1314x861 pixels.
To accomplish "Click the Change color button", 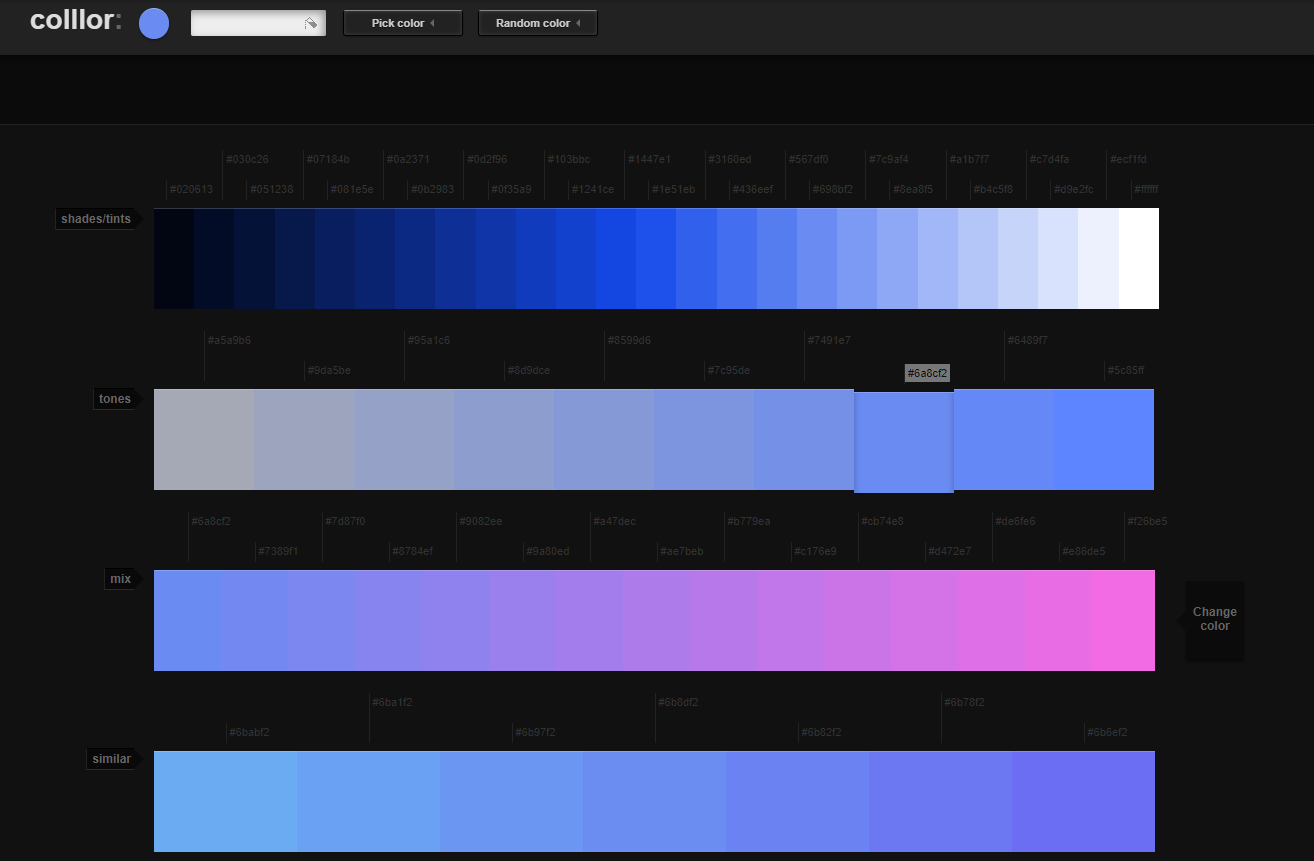I will [x=1214, y=619].
